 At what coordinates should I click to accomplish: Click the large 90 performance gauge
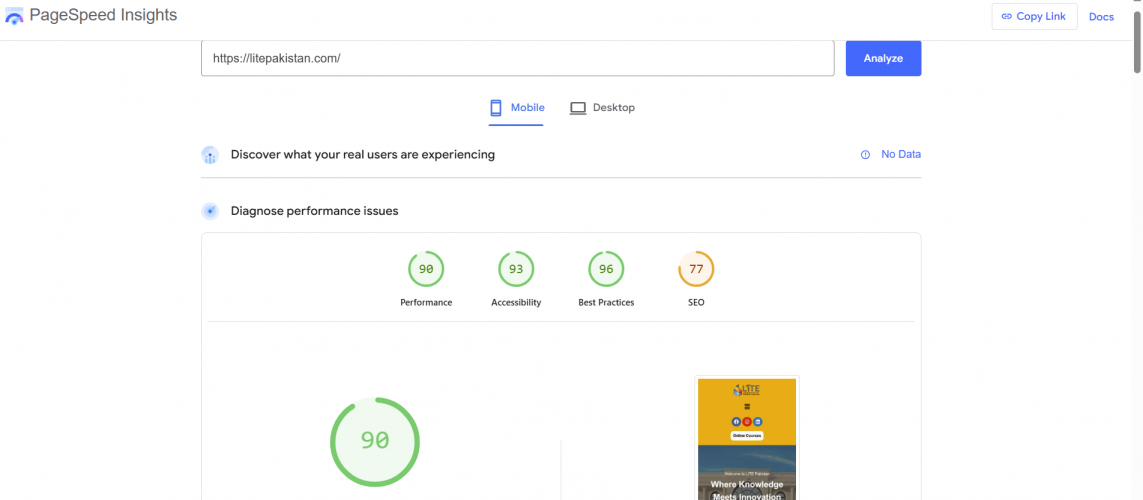(375, 441)
